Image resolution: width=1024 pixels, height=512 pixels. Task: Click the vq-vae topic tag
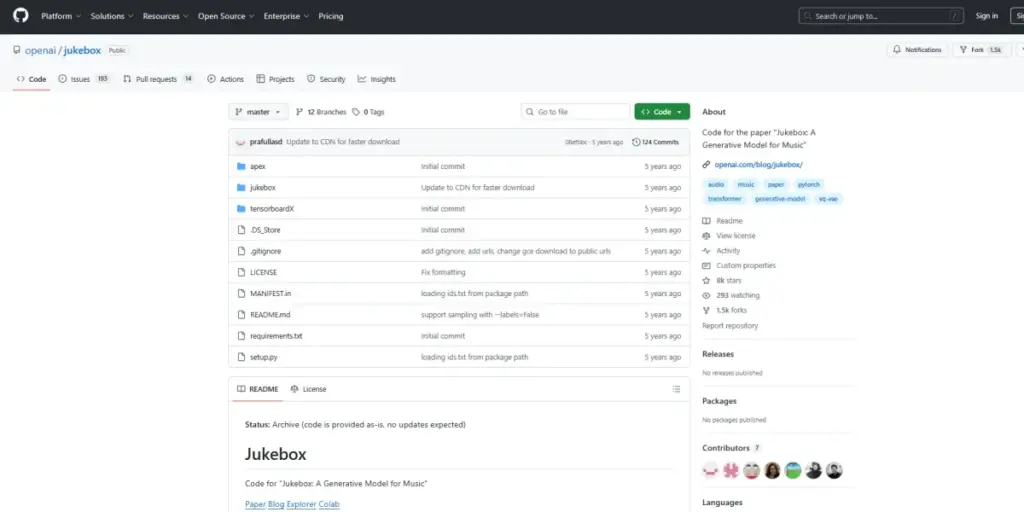[x=827, y=199]
